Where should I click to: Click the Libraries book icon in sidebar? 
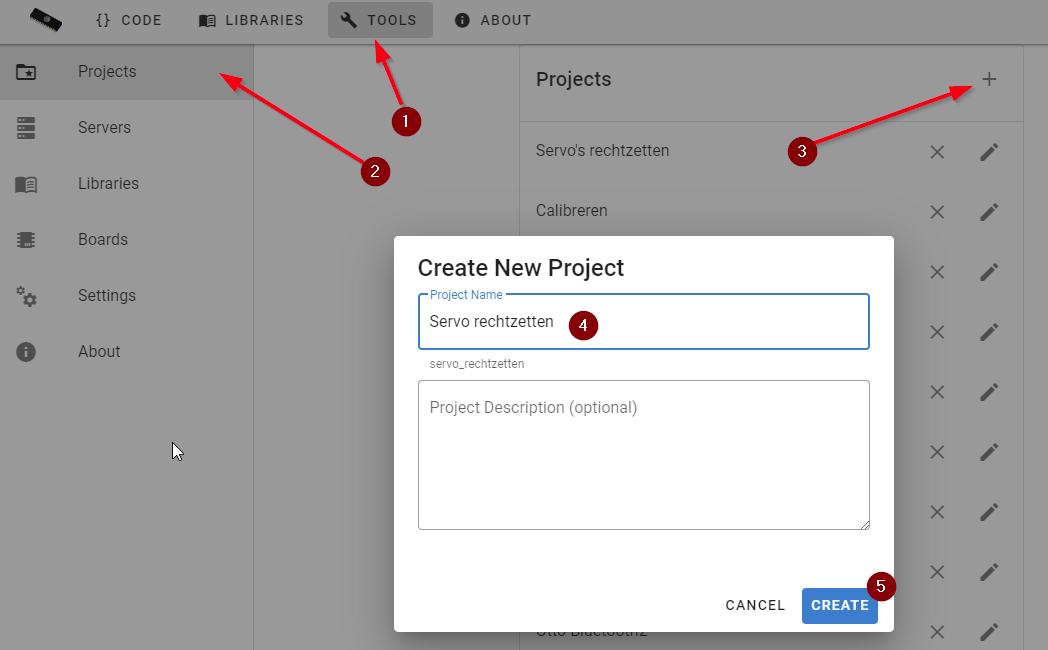(26, 184)
